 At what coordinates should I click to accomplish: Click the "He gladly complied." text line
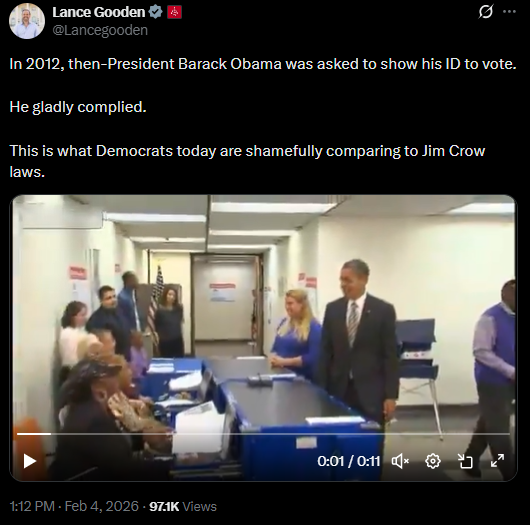click(x=78, y=107)
